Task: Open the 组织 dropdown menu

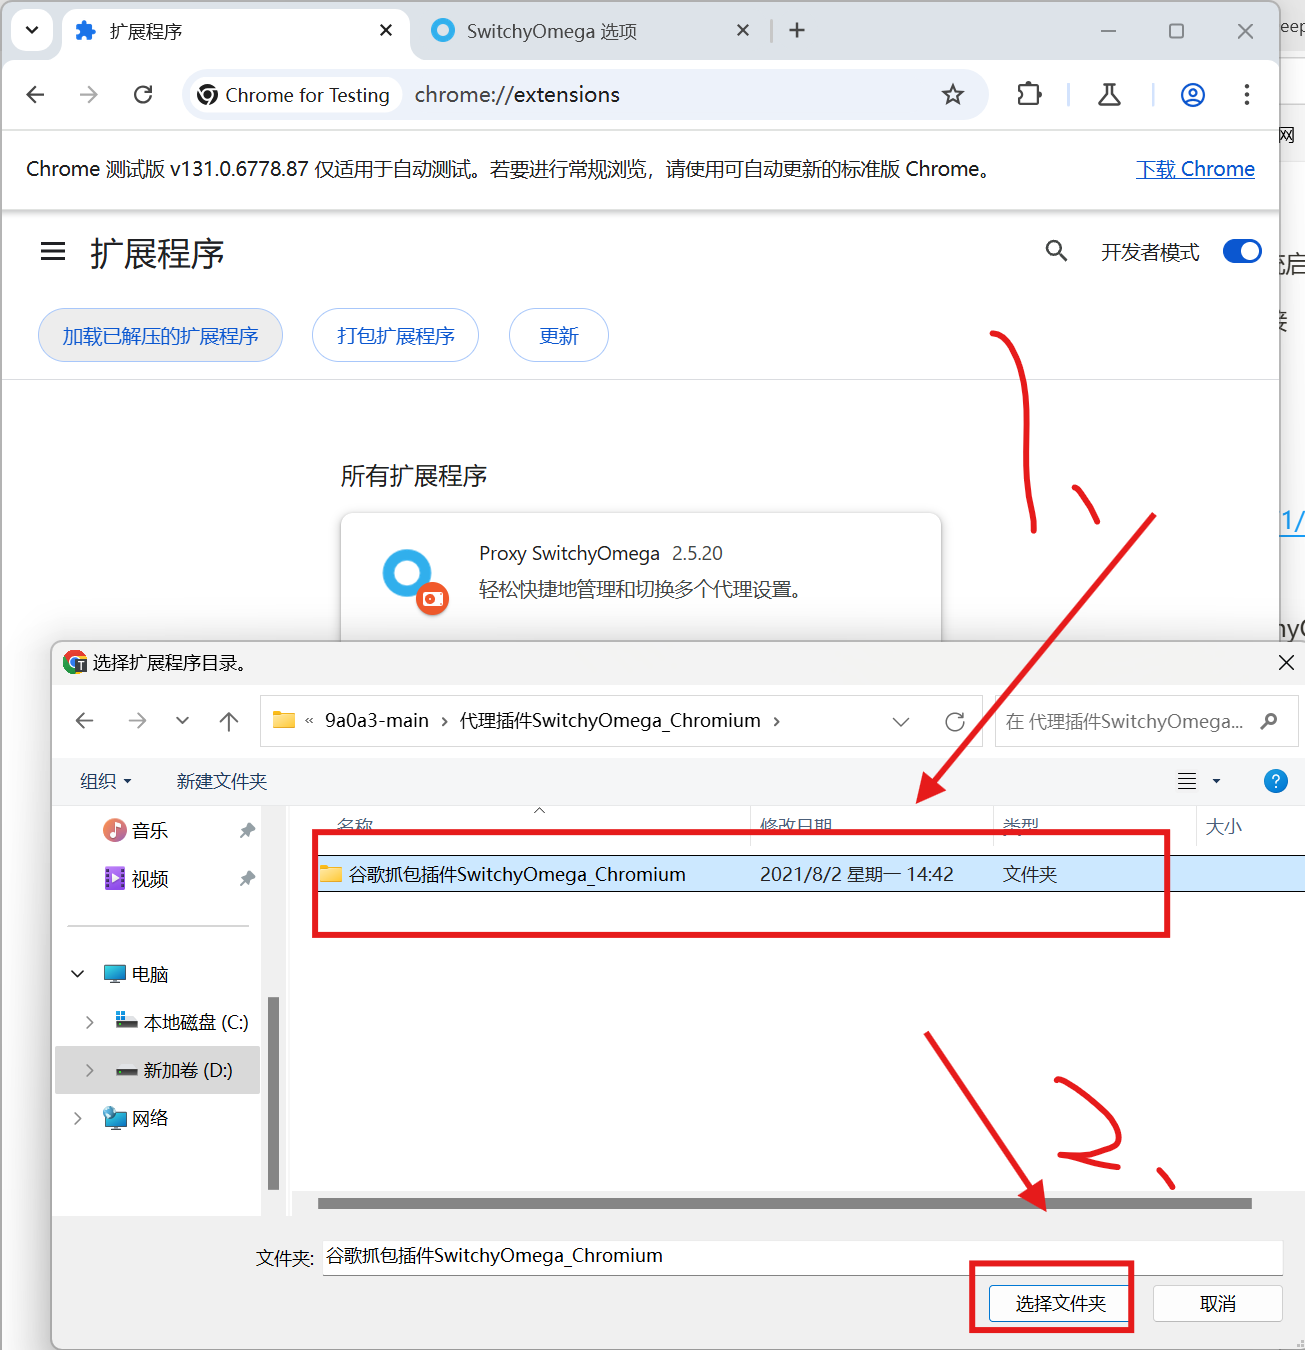Action: coord(105,781)
